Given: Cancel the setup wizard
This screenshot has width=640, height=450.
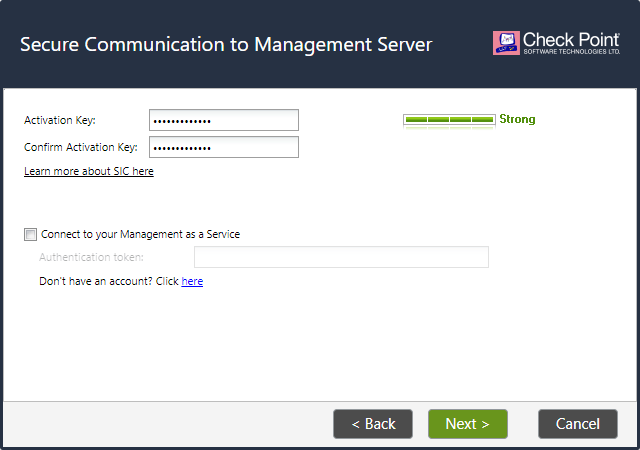Looking at the screenshot, I should [x=578, y=424].
